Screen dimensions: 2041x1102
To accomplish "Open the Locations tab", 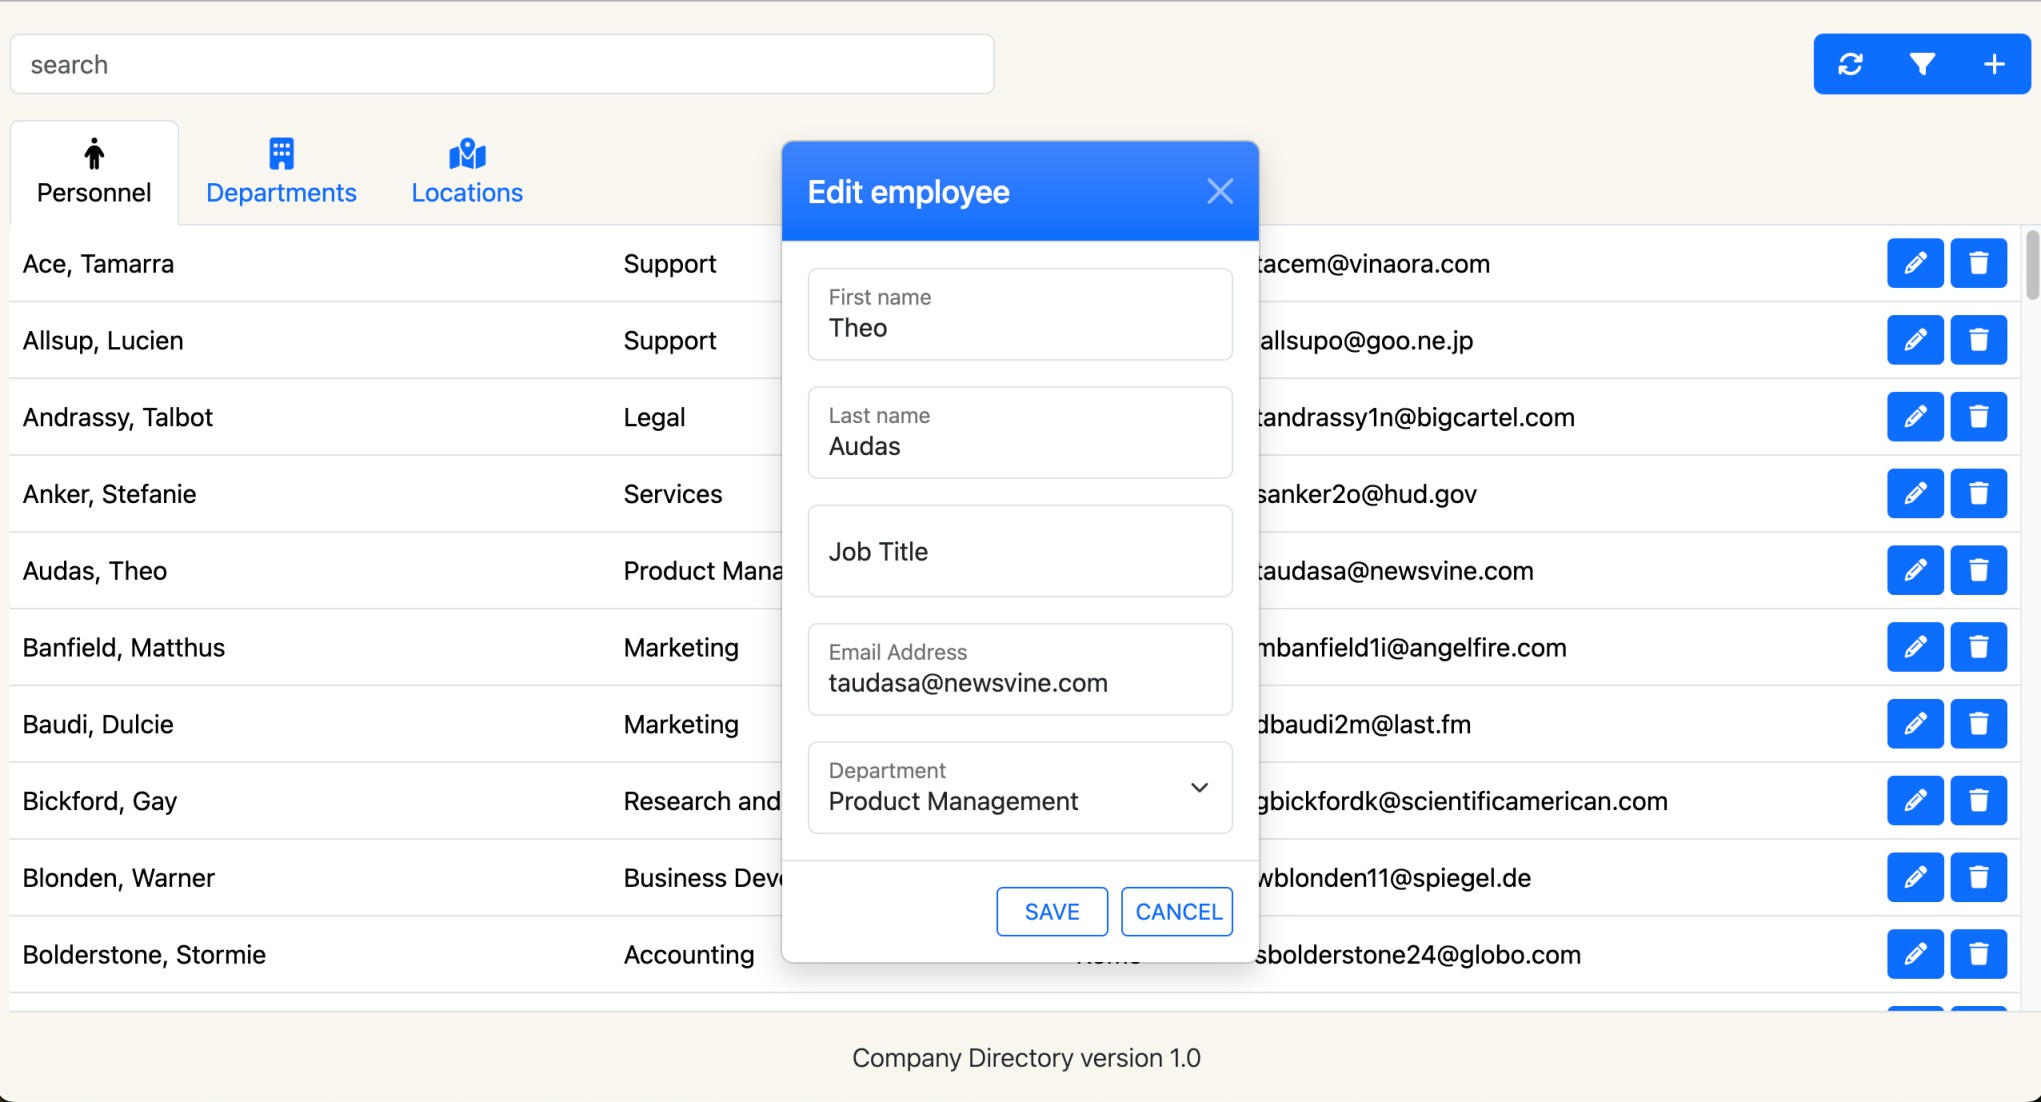I will coord(467,172).
